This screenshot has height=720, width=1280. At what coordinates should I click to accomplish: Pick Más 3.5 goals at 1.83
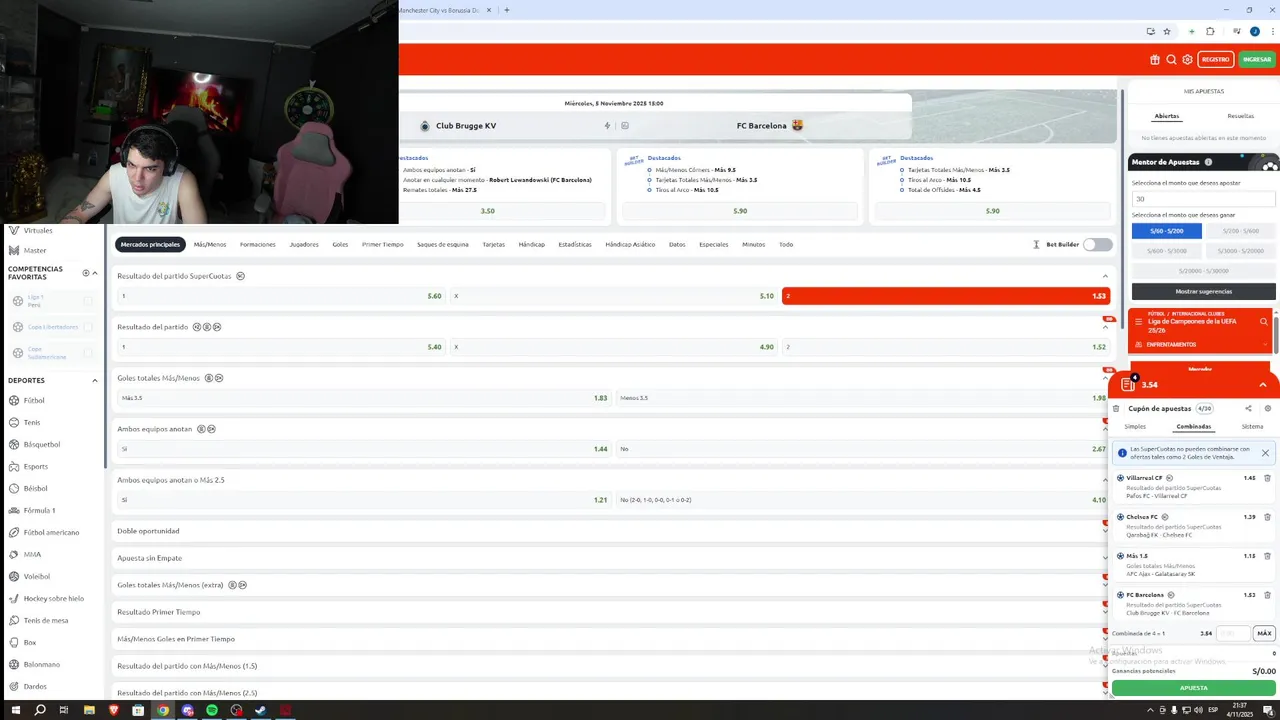pos(363,398)
